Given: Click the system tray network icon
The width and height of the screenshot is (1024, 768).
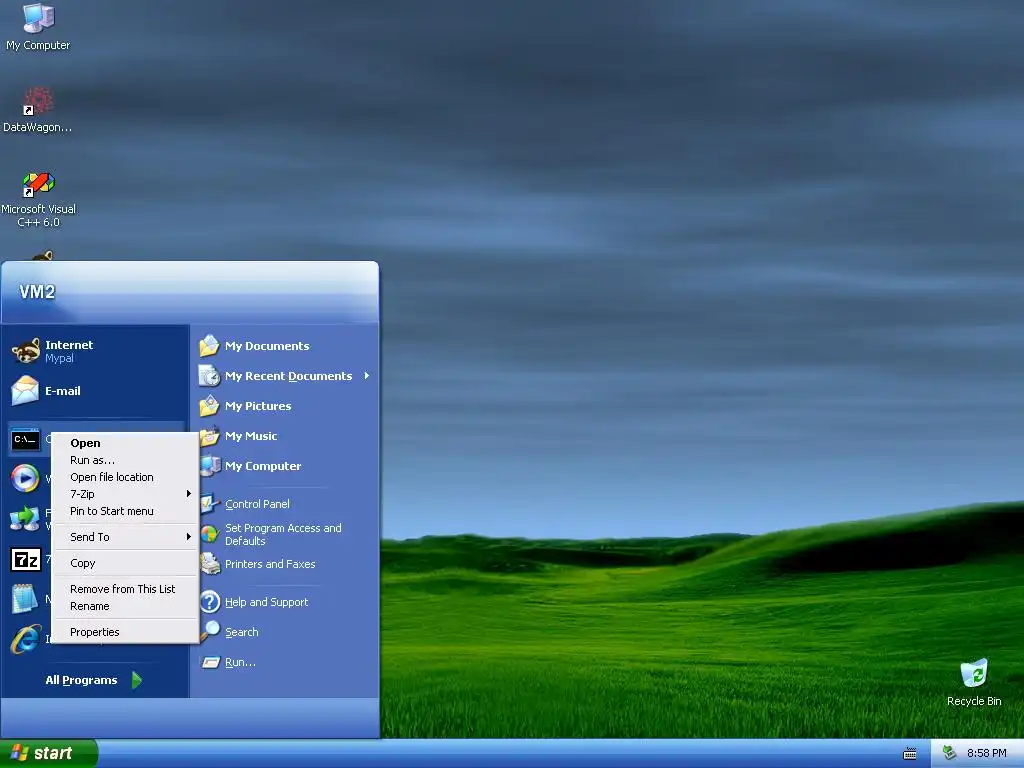Looking at the screenshot, I should 949,753.
